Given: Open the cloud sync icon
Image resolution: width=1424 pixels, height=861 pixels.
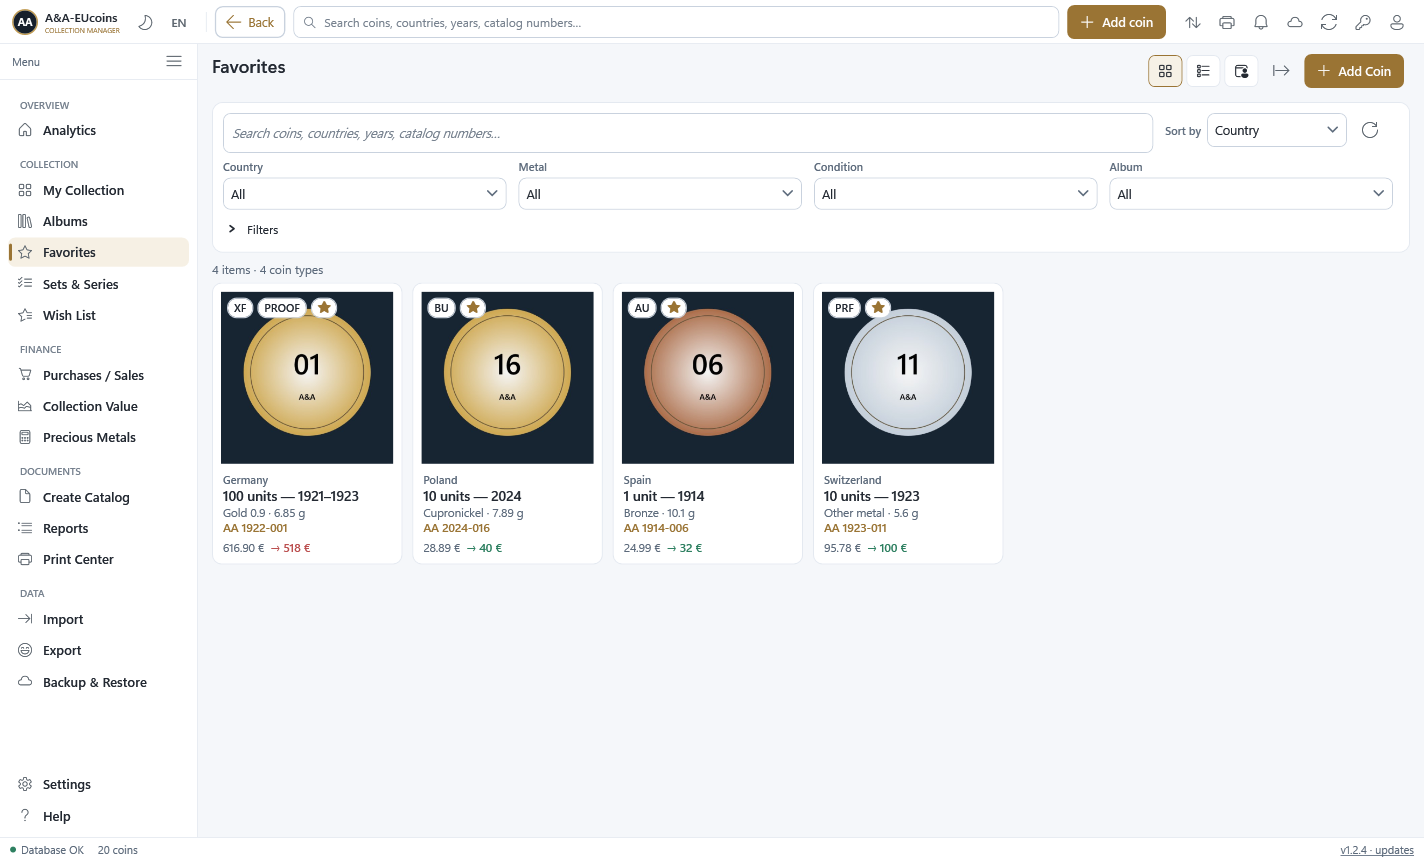Looking at the screenshot, I should pos(1295,22).
